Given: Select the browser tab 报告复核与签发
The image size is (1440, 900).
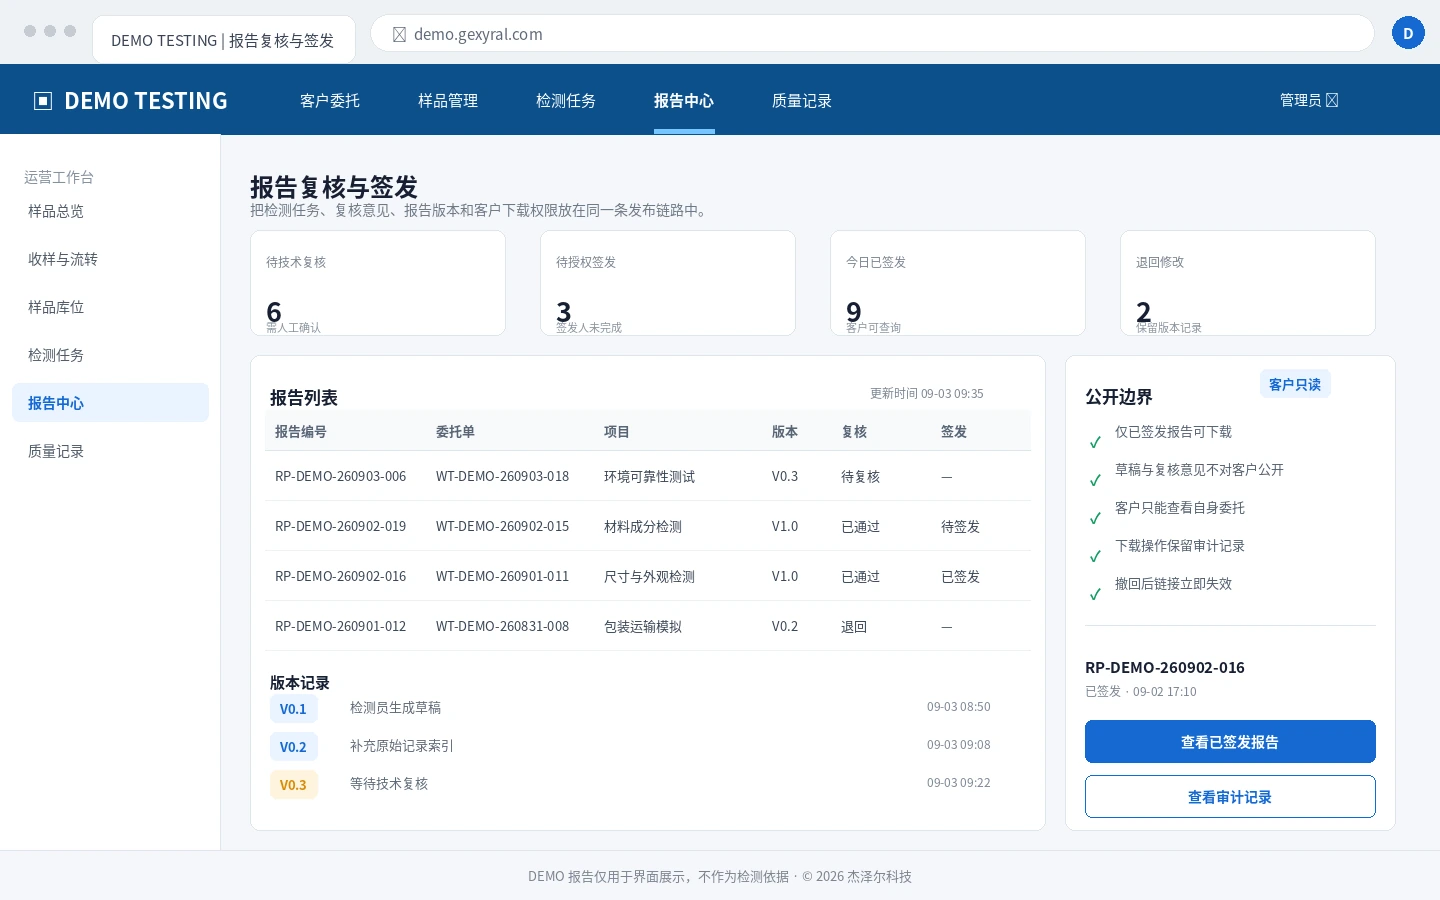Looking at the screenshot, I should [223, 40].
